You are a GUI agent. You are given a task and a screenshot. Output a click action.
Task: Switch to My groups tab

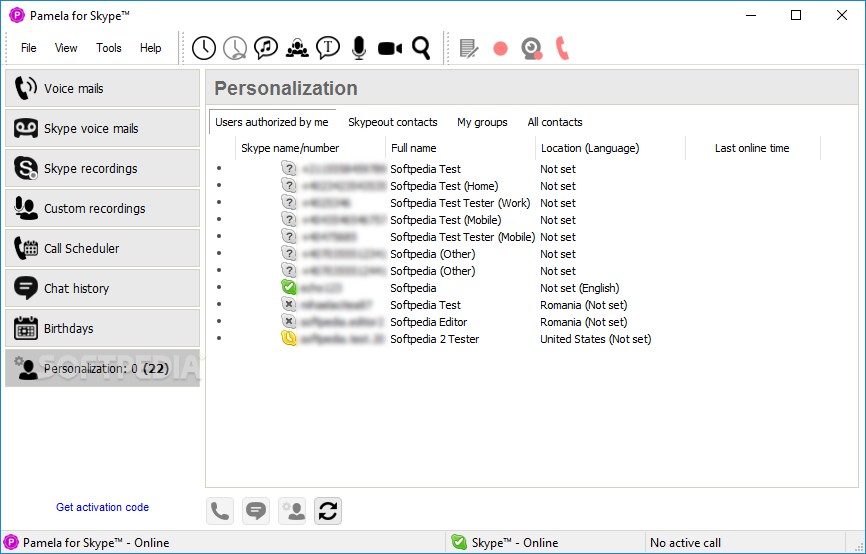pyautogui.click(x=482, y=122)
